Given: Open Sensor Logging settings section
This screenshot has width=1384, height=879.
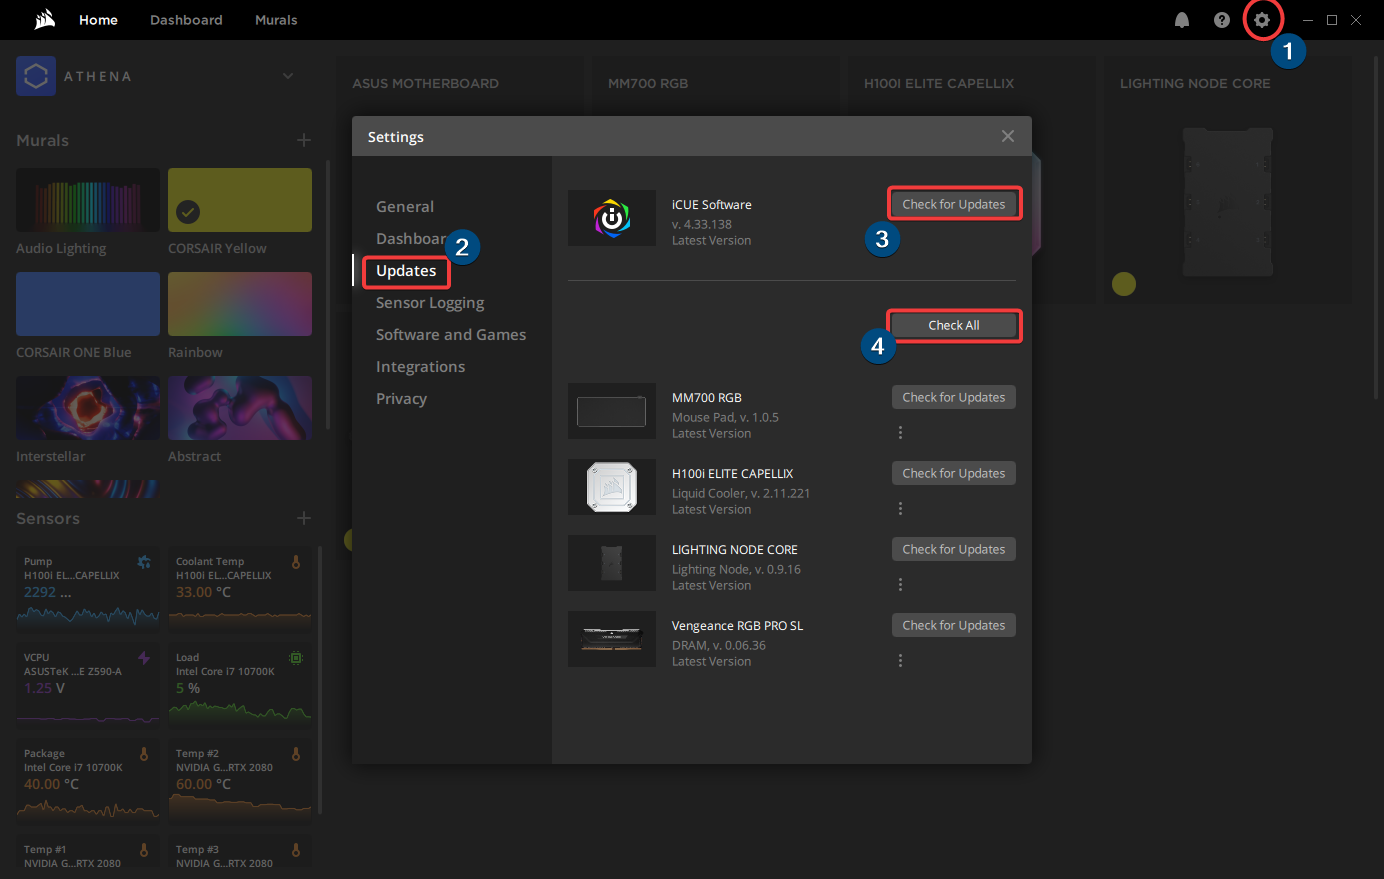Looking at the screenshot, I should point(430,303).
